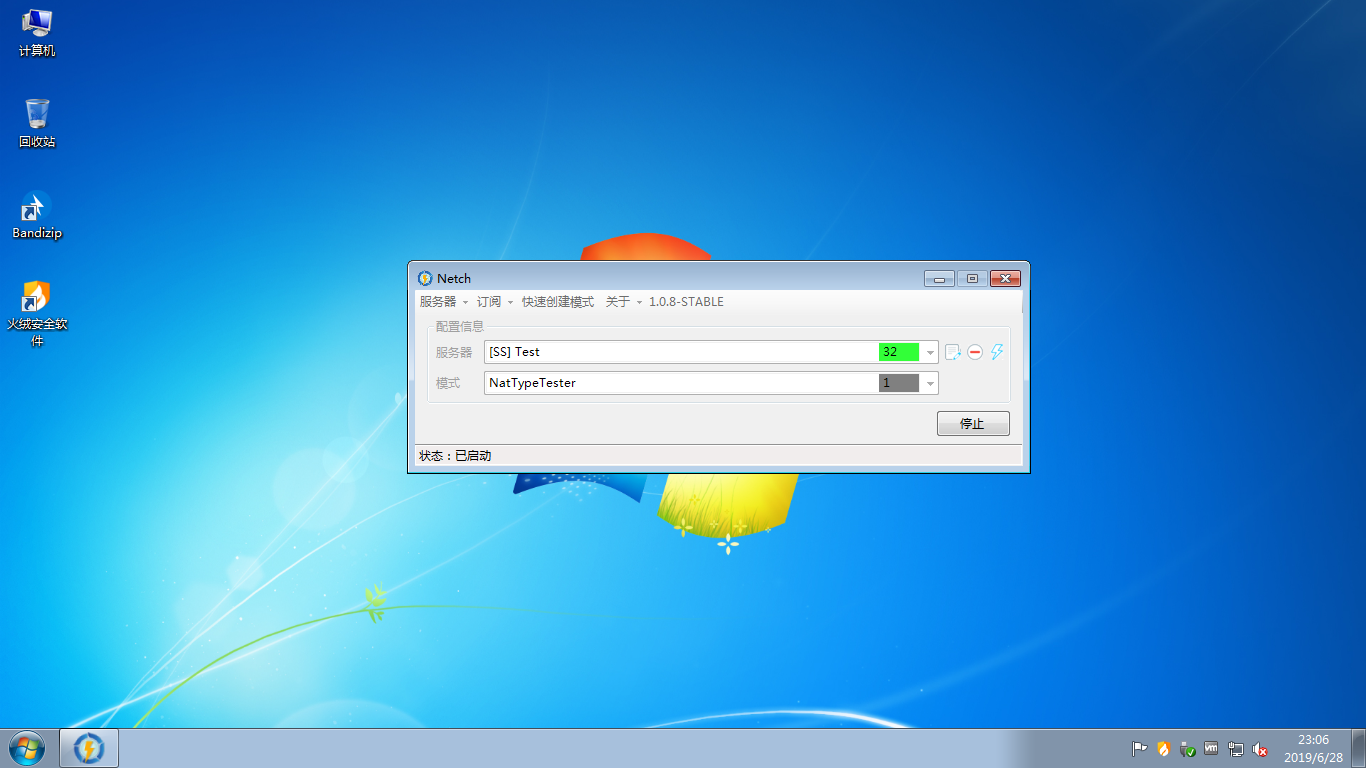Click the edit server icon
The height and width of the screenshot is (768, 1366).
(953, 352)
